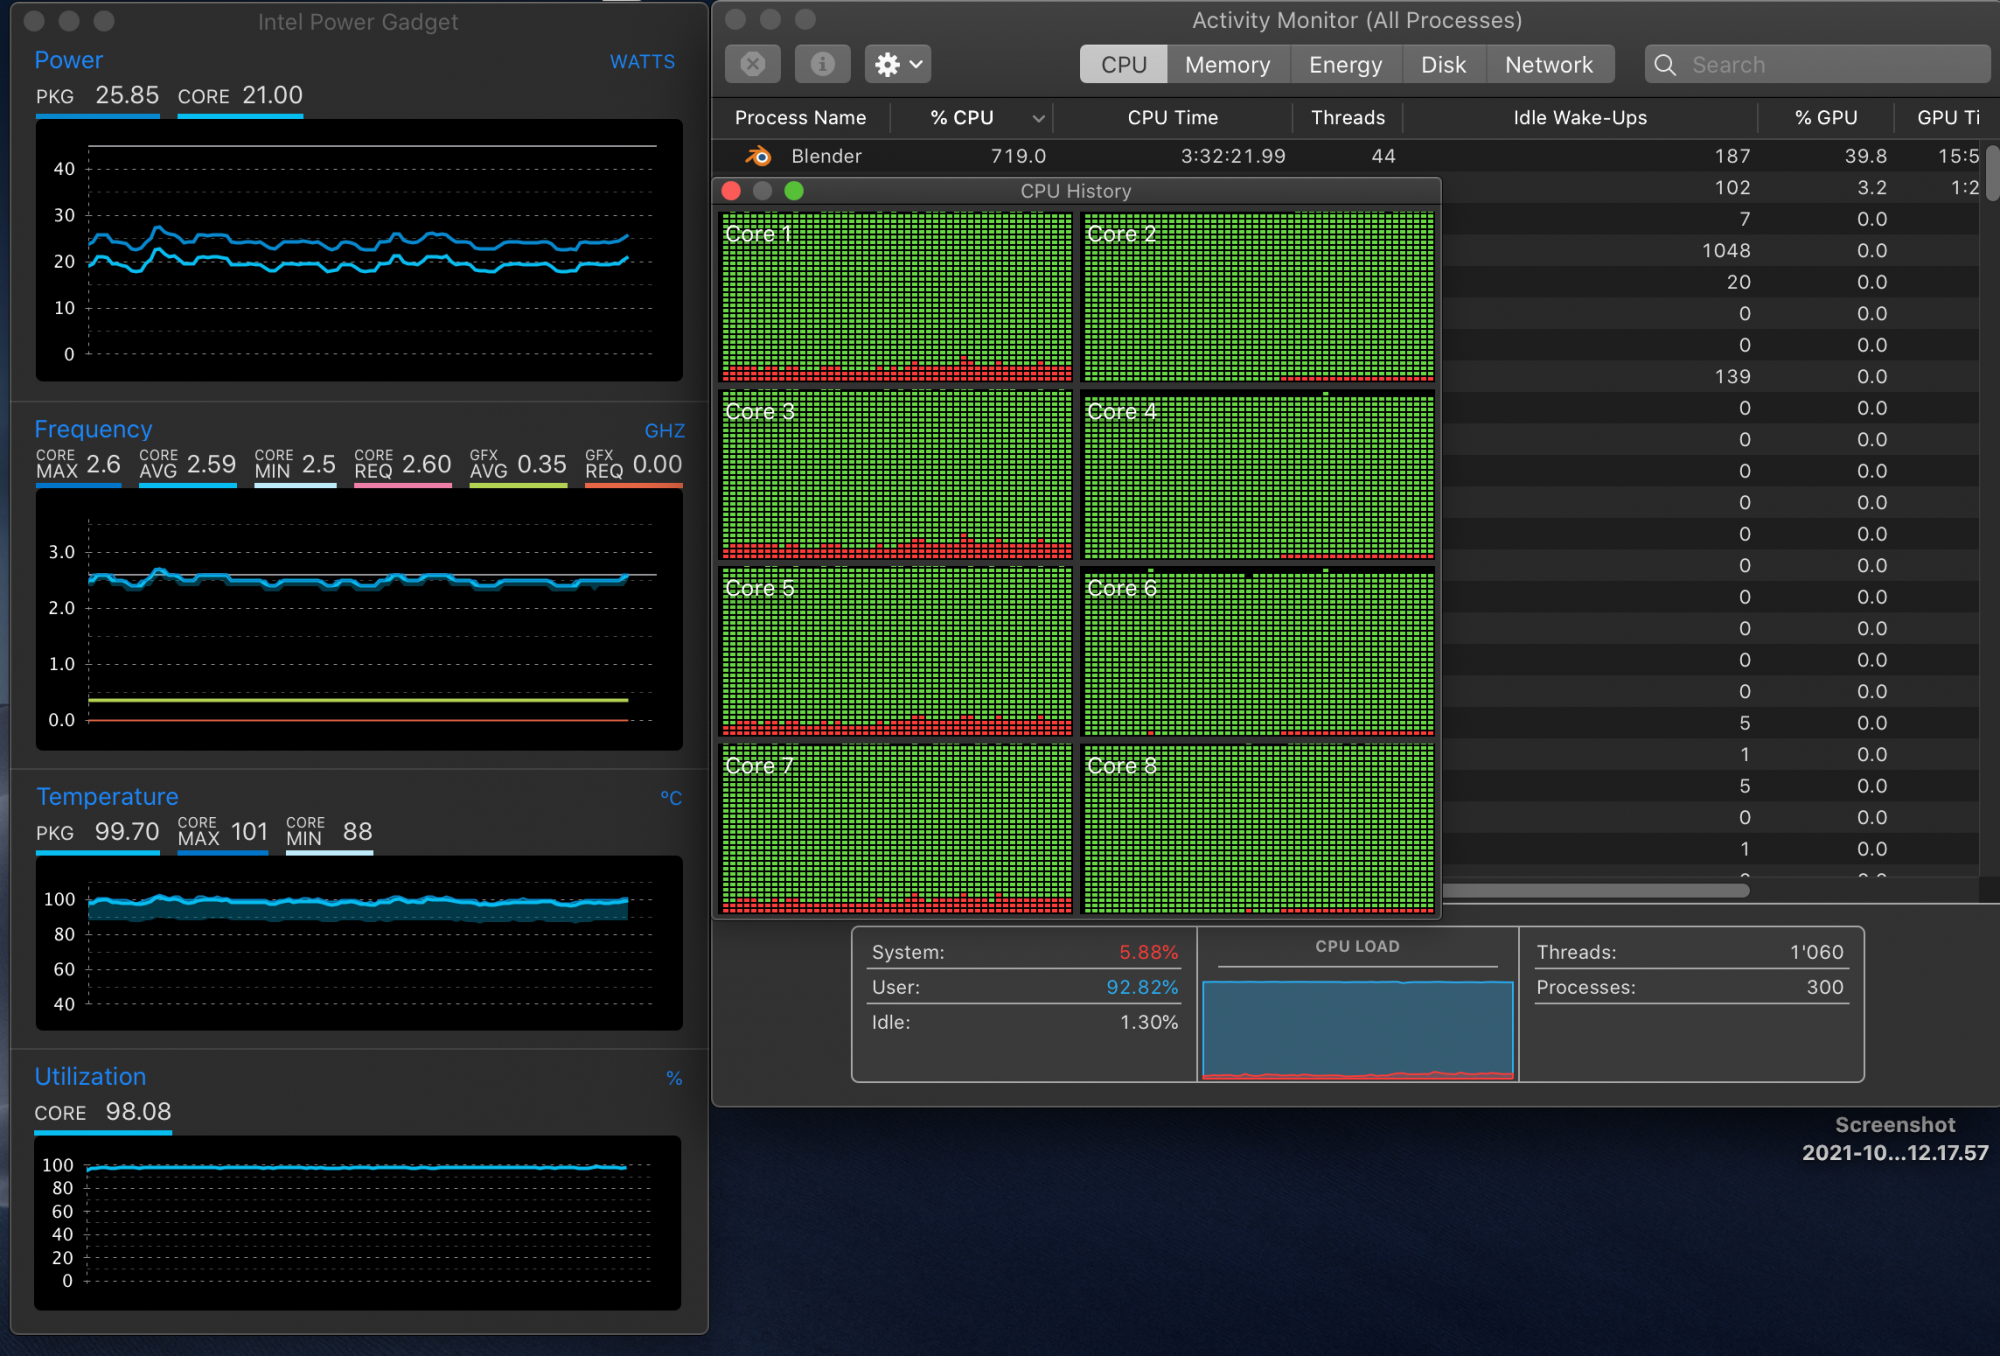This screenshot has width=2000, height=1356.
Task: Click the Idle 1.30% value
Action: (1149, 1023)
